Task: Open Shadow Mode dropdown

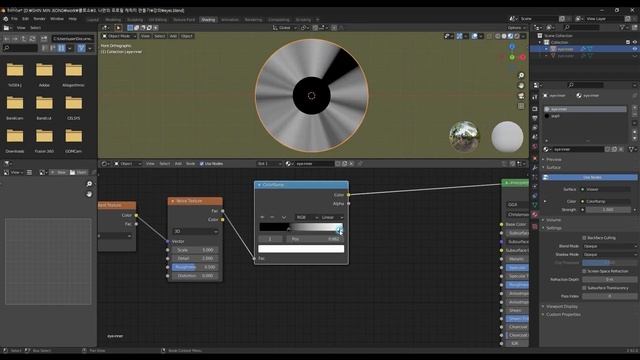Action: [x=609, y=254]
